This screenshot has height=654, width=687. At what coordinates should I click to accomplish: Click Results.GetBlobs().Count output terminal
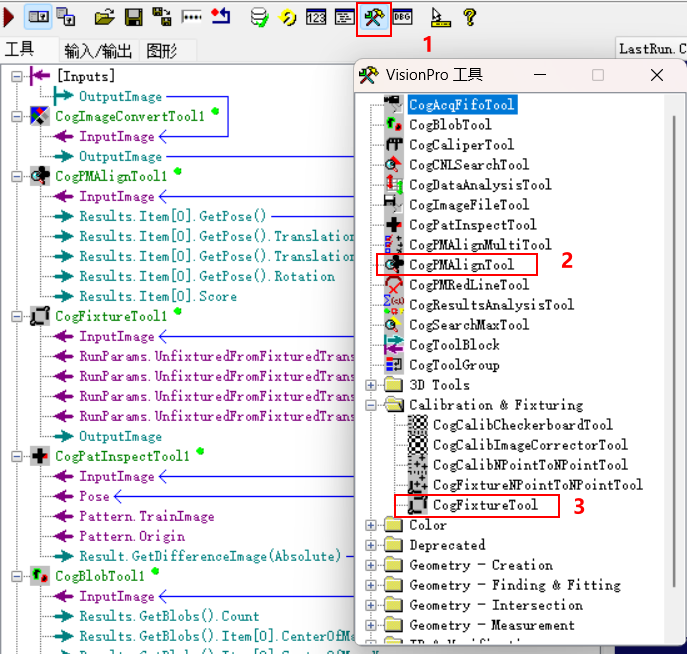[x=169, y=616]
